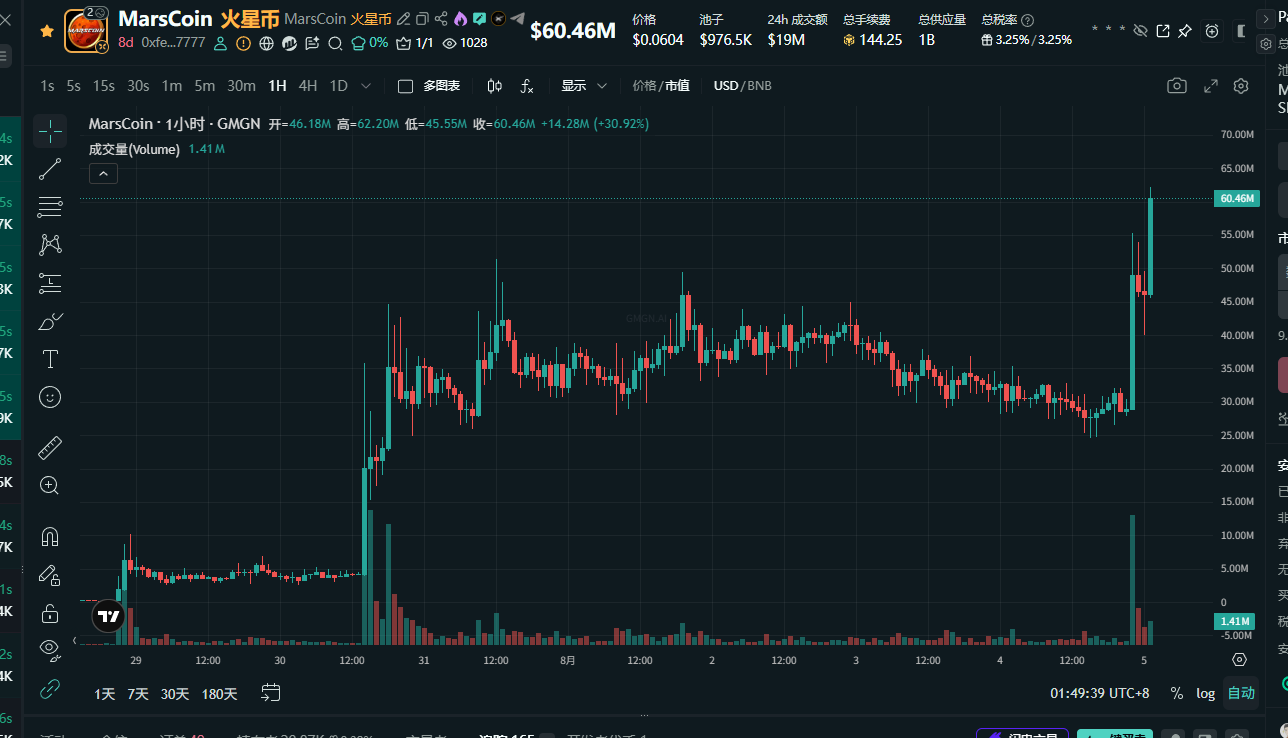The height and width of the screenshot is (738, 1288).
Task: Toggle hide all drawings eye icon
Action: pos(50,650)
